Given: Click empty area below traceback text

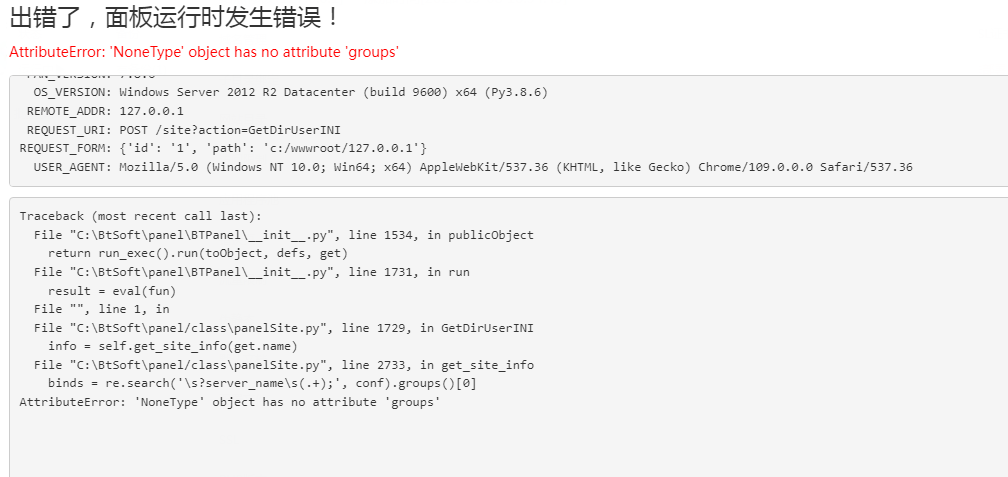Looking at the screenshot, I should (x=508, y=444).
